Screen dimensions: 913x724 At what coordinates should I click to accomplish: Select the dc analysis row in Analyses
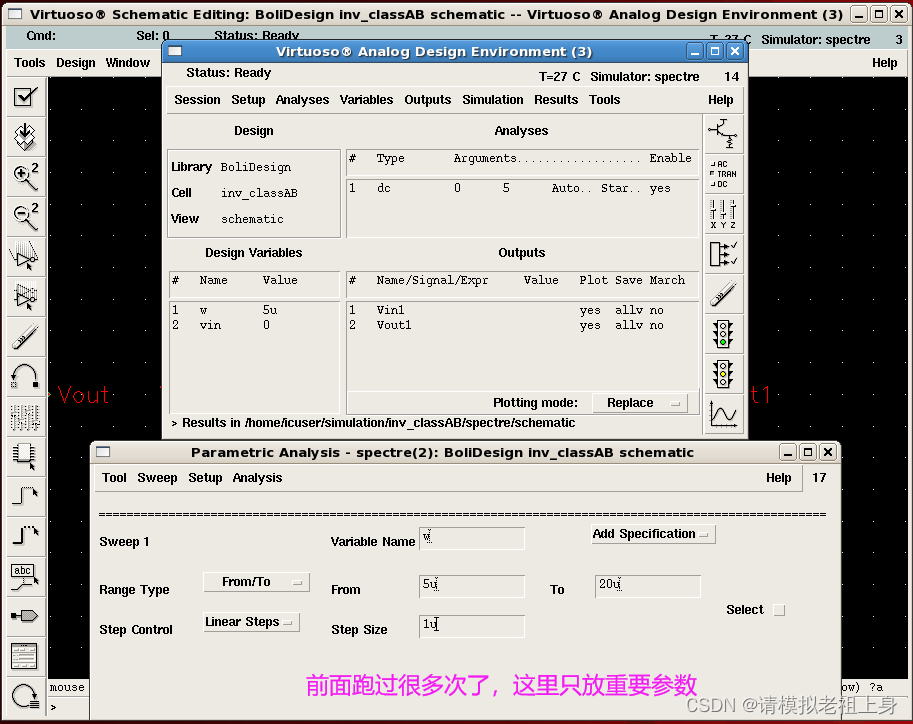522,188
